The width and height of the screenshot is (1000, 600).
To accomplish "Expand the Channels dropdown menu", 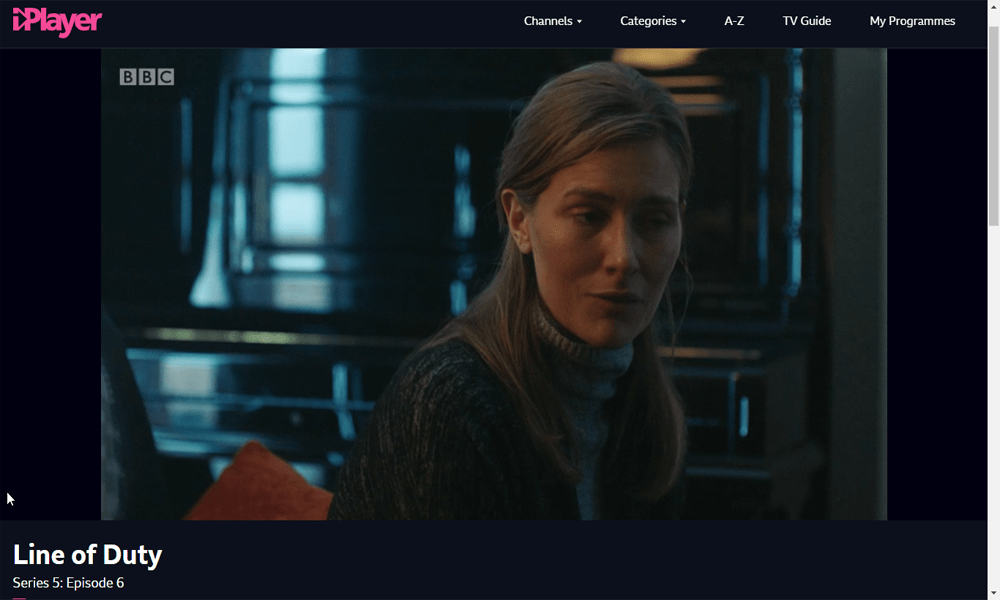I will 552,21.
